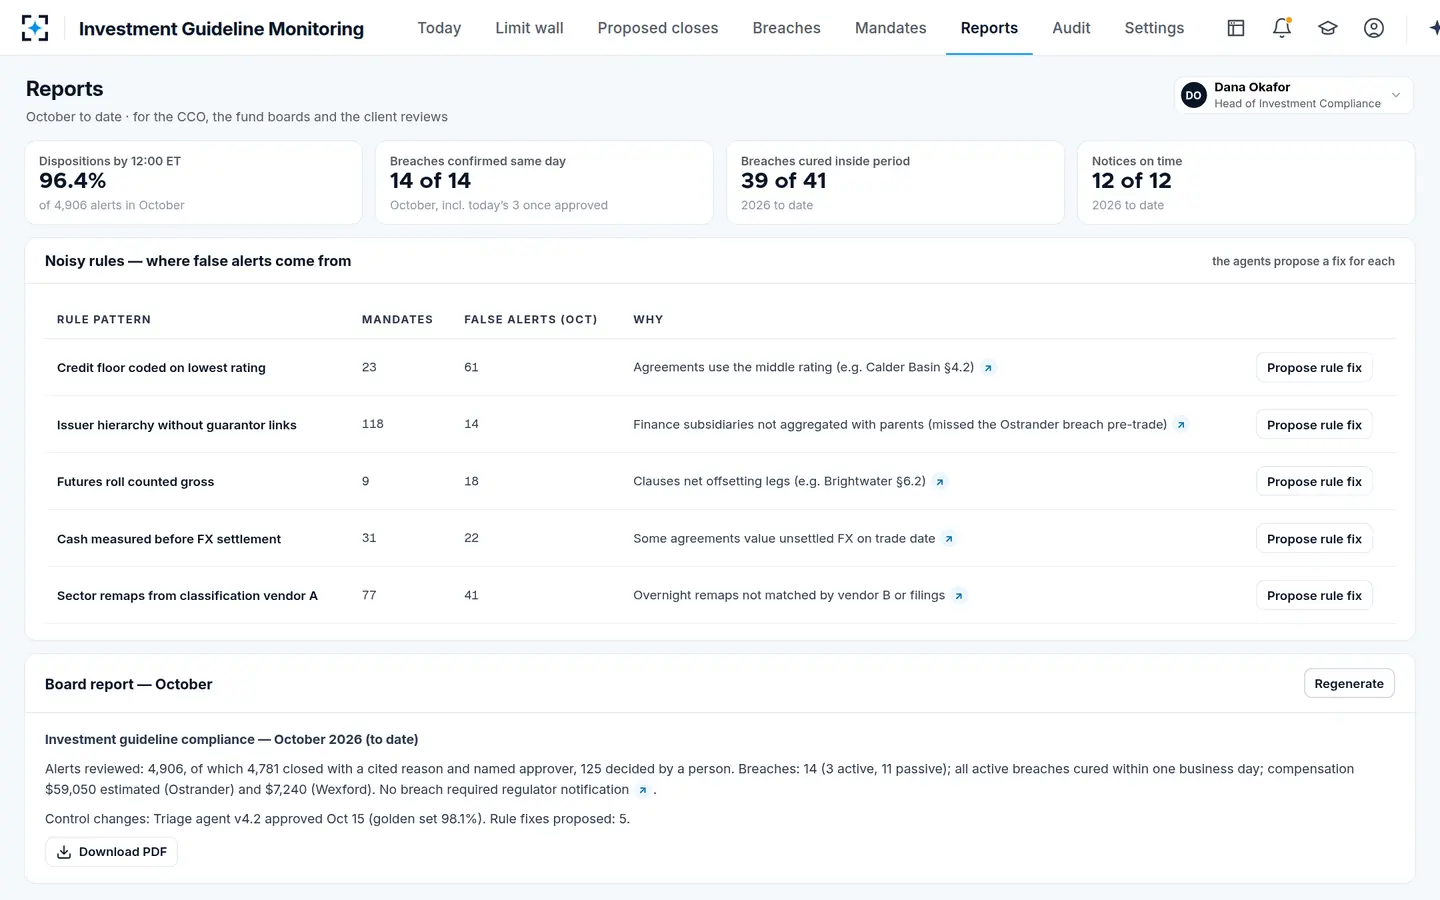Click the Dispositions by 12:00 ET card
The image size is (1440, 900).
click(x=193, y=182)
